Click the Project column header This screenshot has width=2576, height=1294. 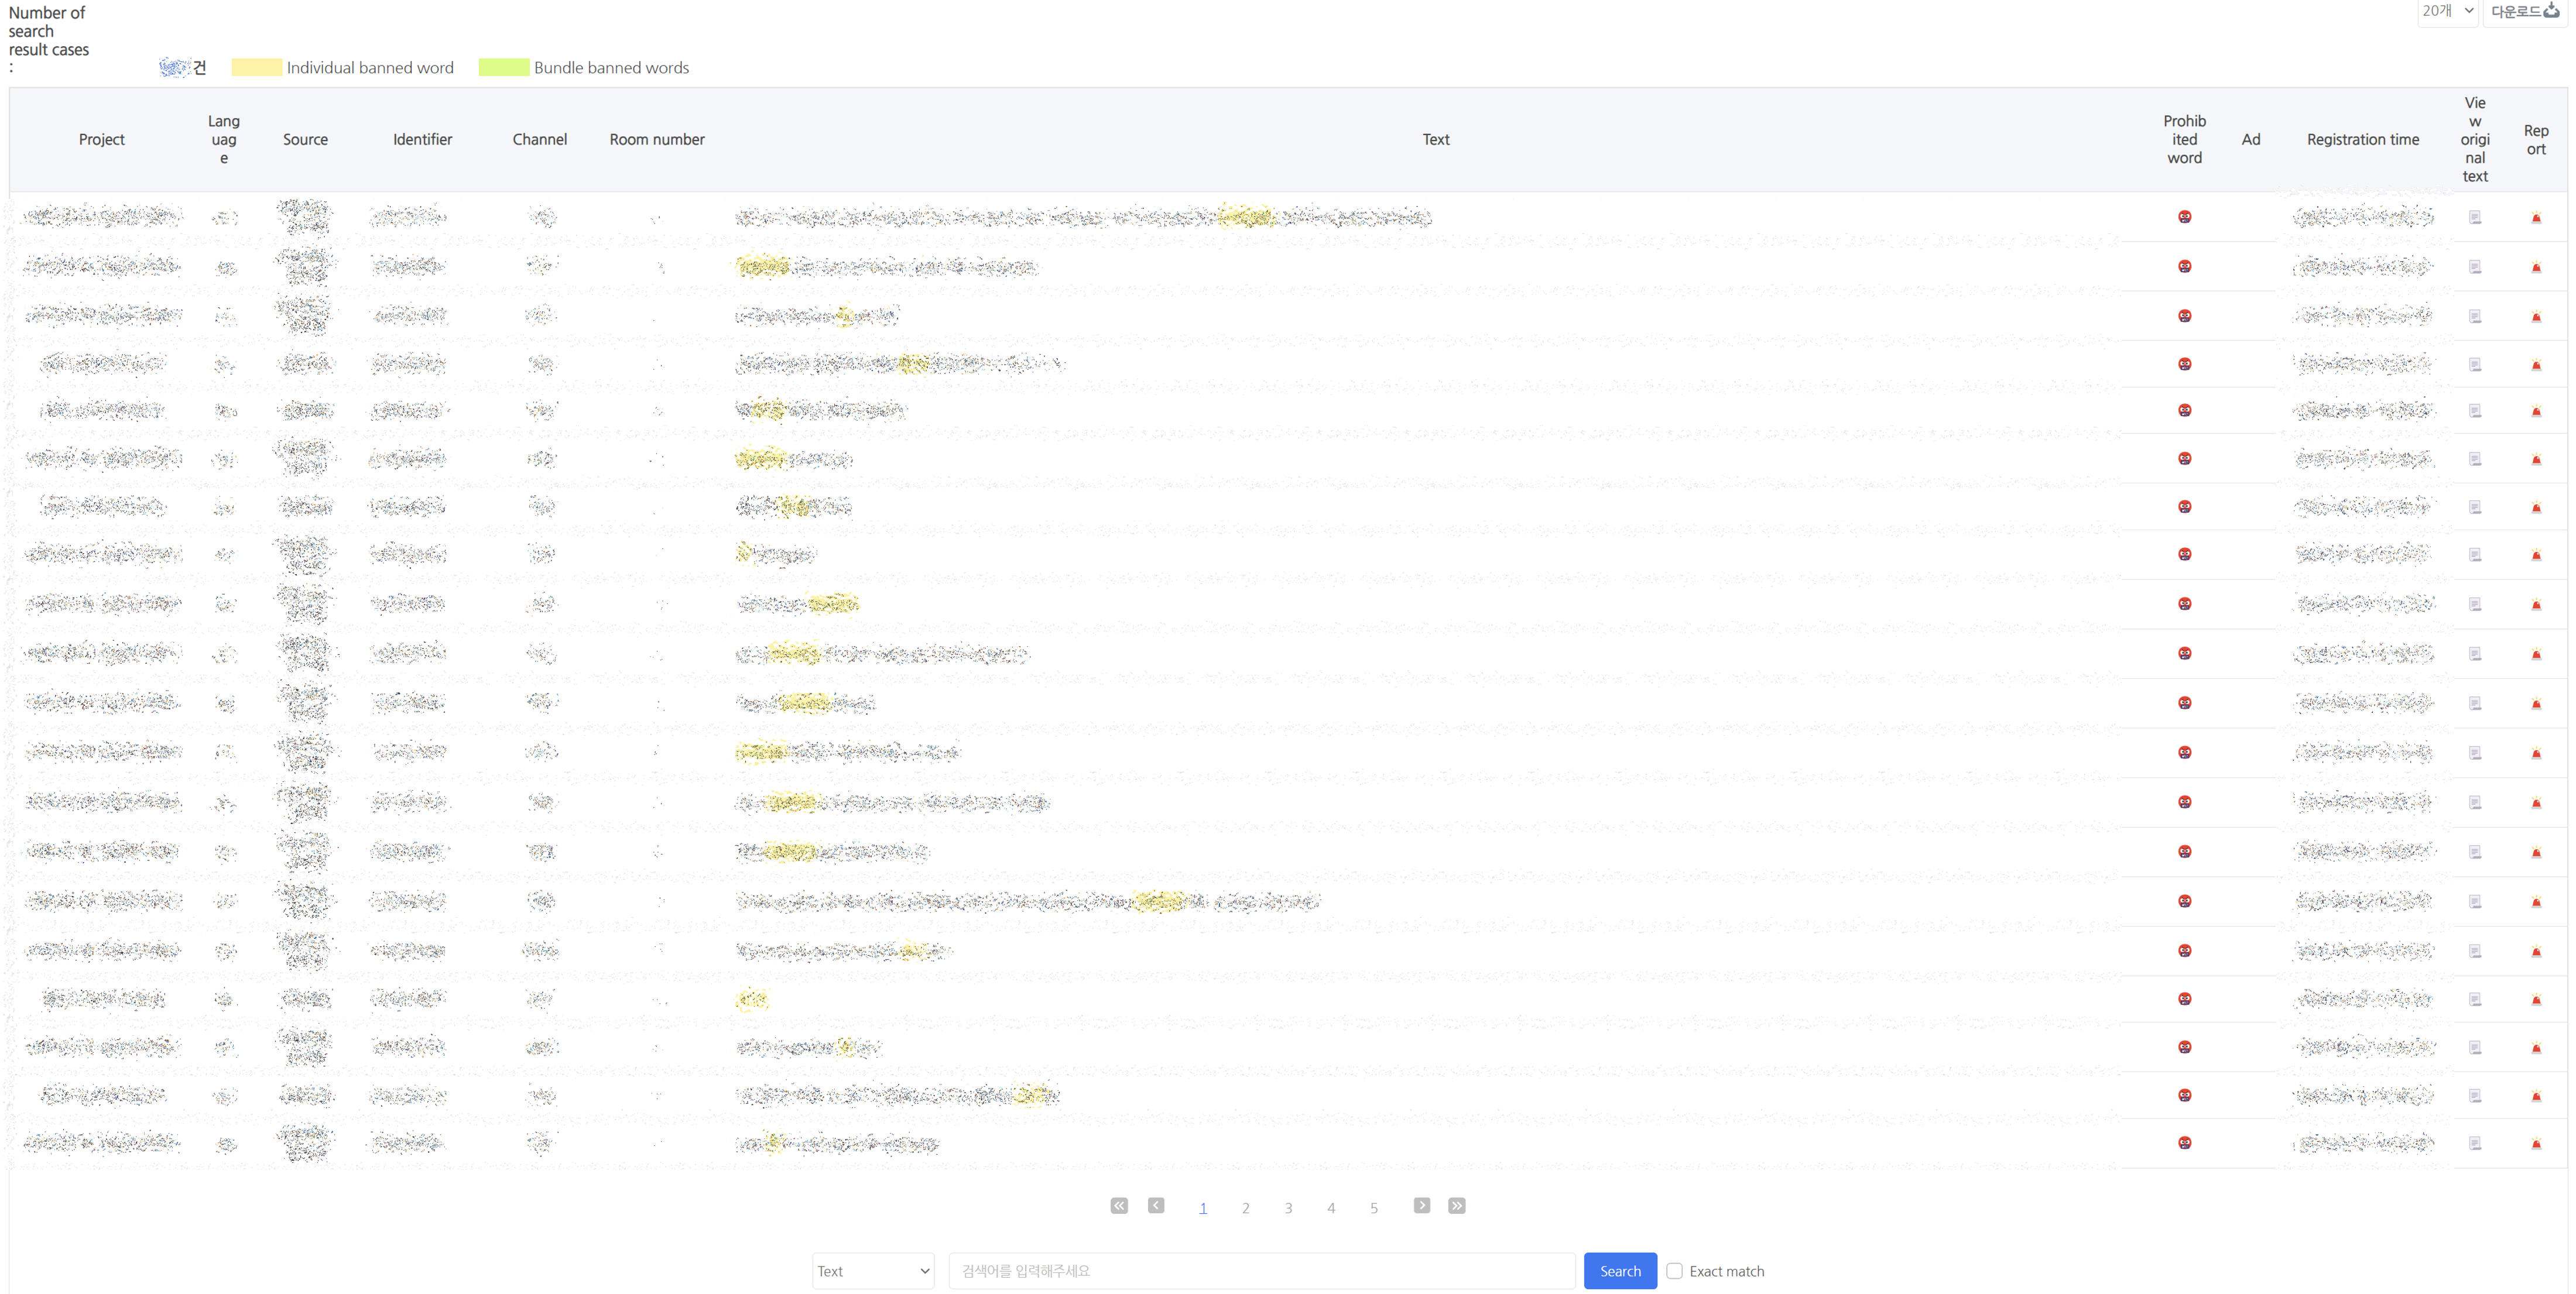(x=102, y=139)
